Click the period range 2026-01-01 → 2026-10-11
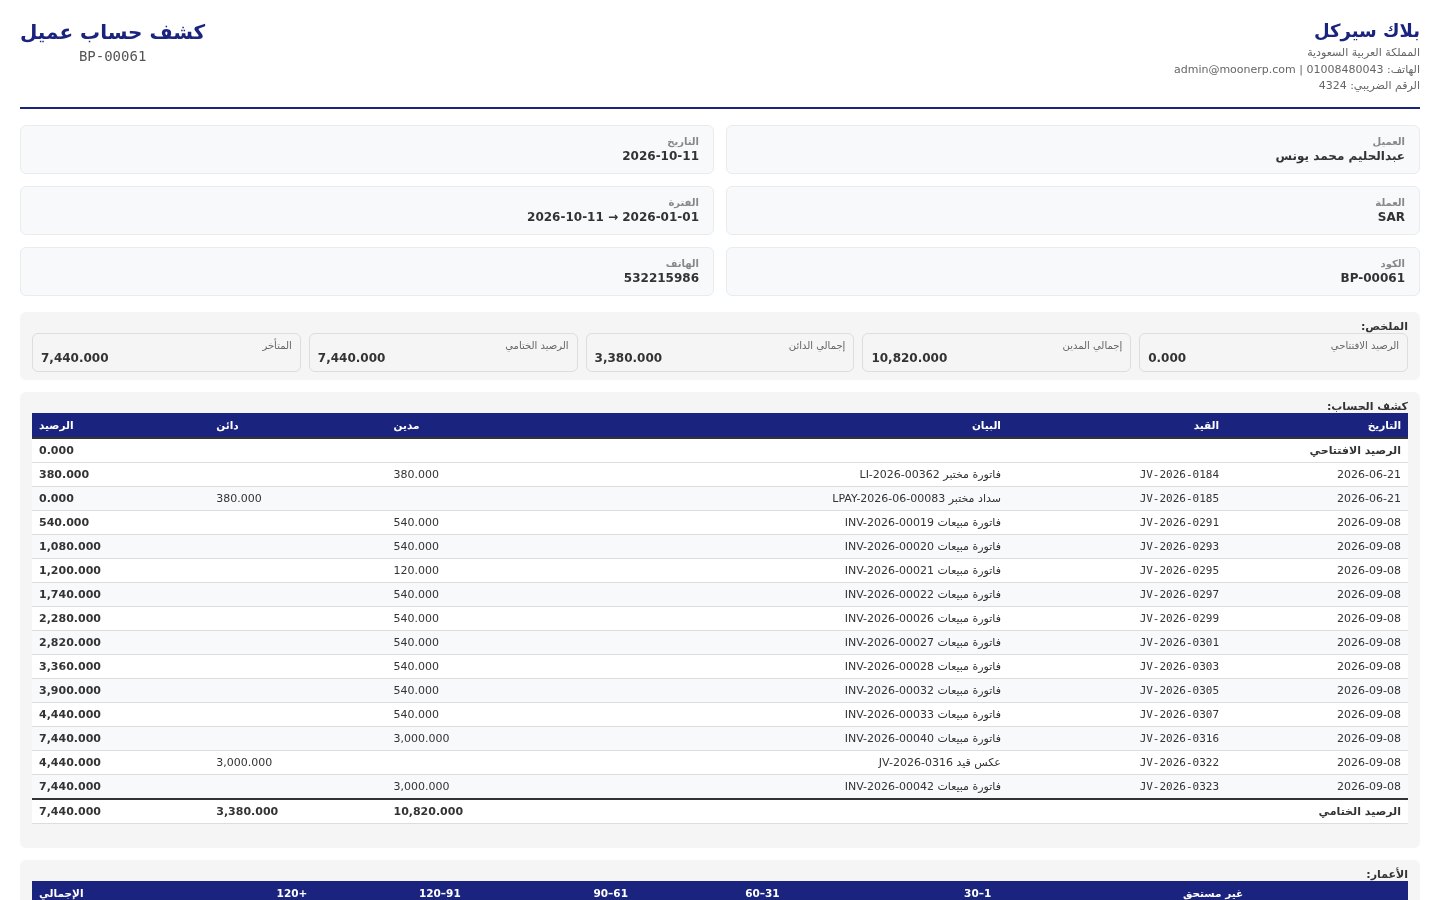 click(x=613, y=217)
